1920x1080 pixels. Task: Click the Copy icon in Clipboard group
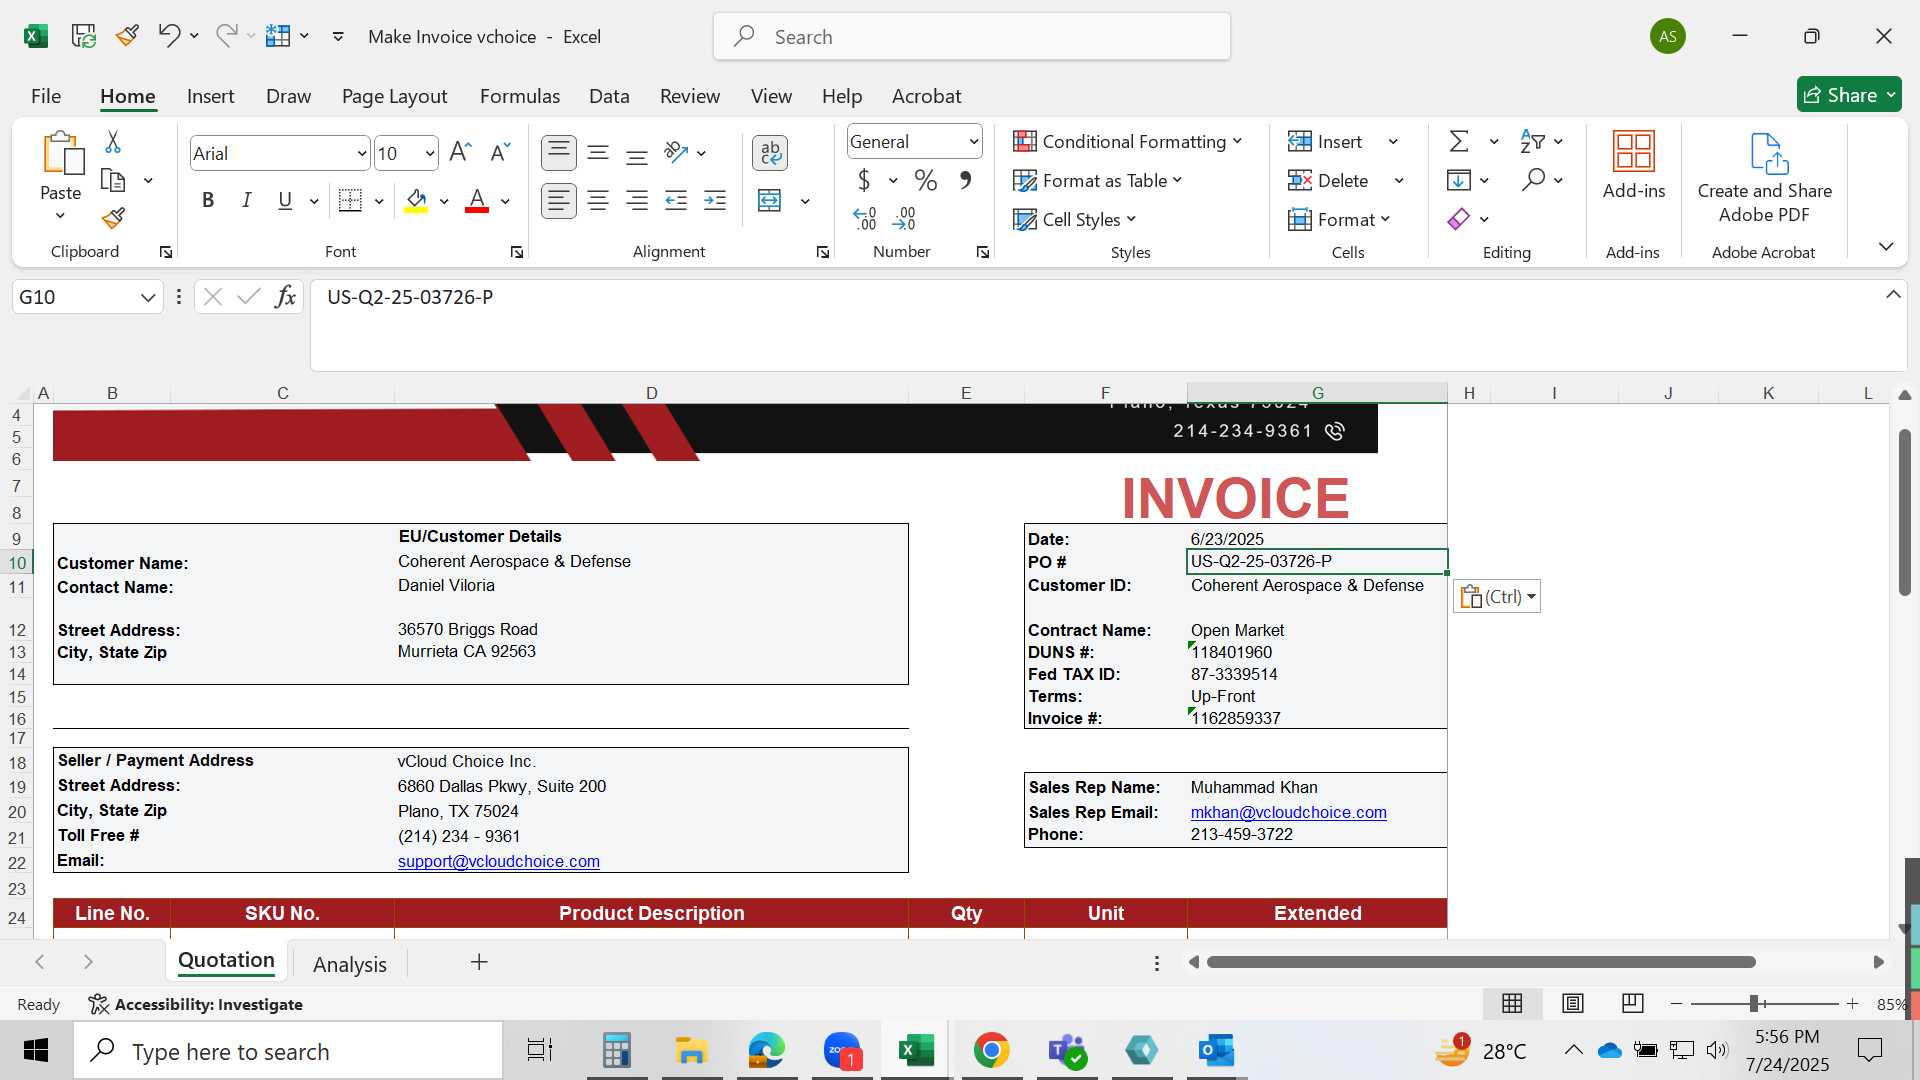pos(113,180)
